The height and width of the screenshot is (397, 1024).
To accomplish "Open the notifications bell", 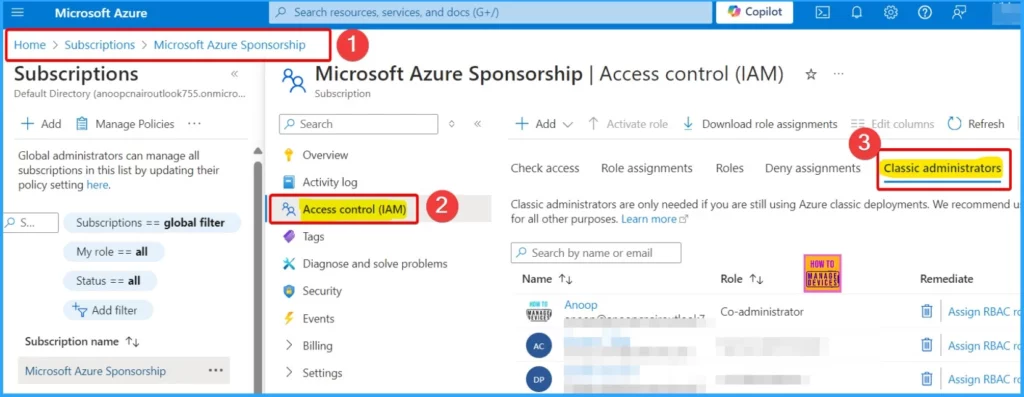I will (x=857, y=12).
